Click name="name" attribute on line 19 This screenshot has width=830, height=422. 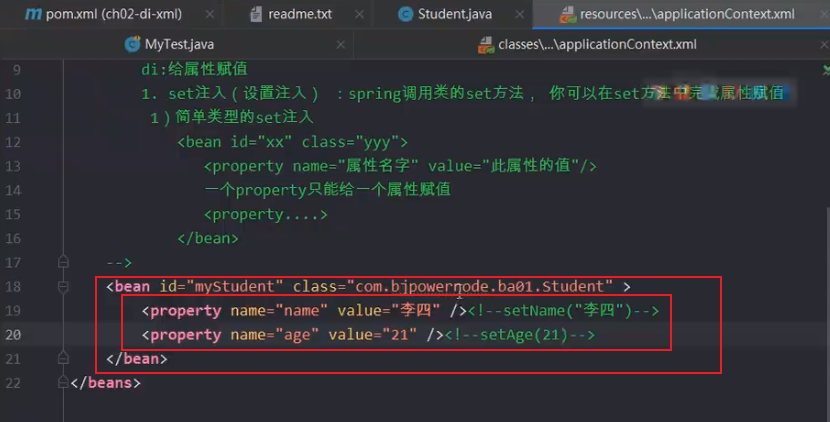coord(279,310)
